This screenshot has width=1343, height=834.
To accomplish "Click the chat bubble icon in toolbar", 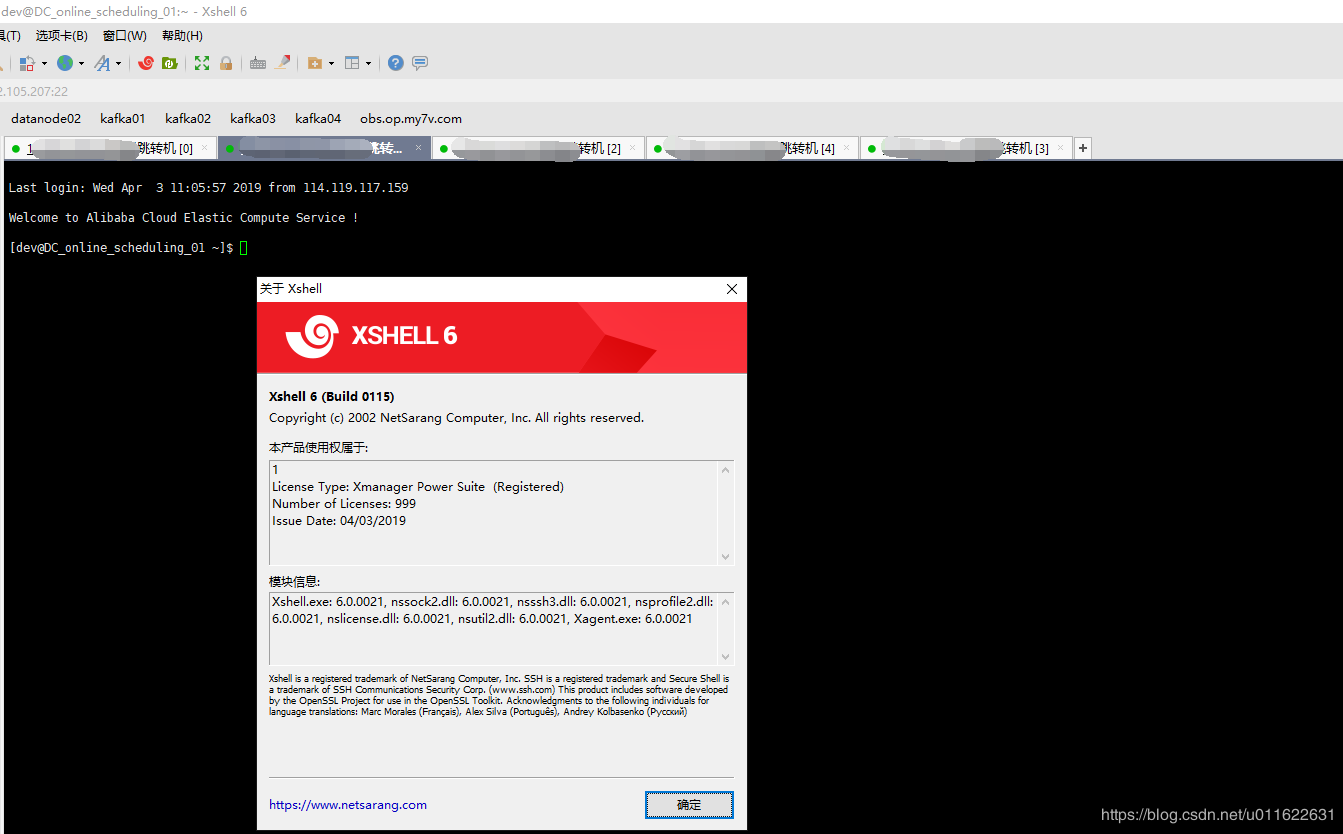I will coord(420,63).
